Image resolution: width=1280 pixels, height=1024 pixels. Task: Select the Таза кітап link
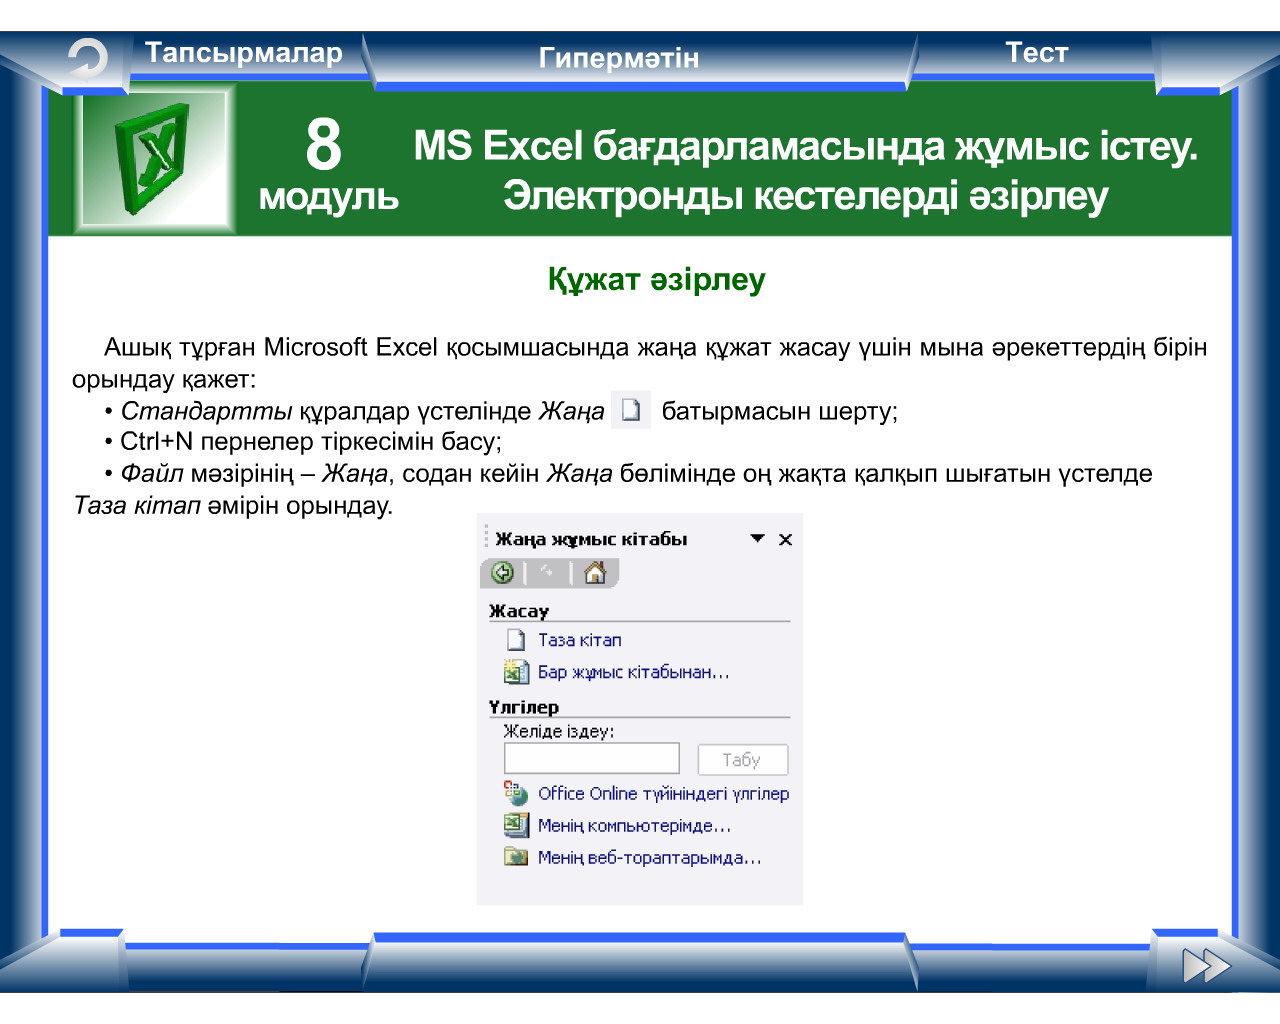[x=580, y=640]
